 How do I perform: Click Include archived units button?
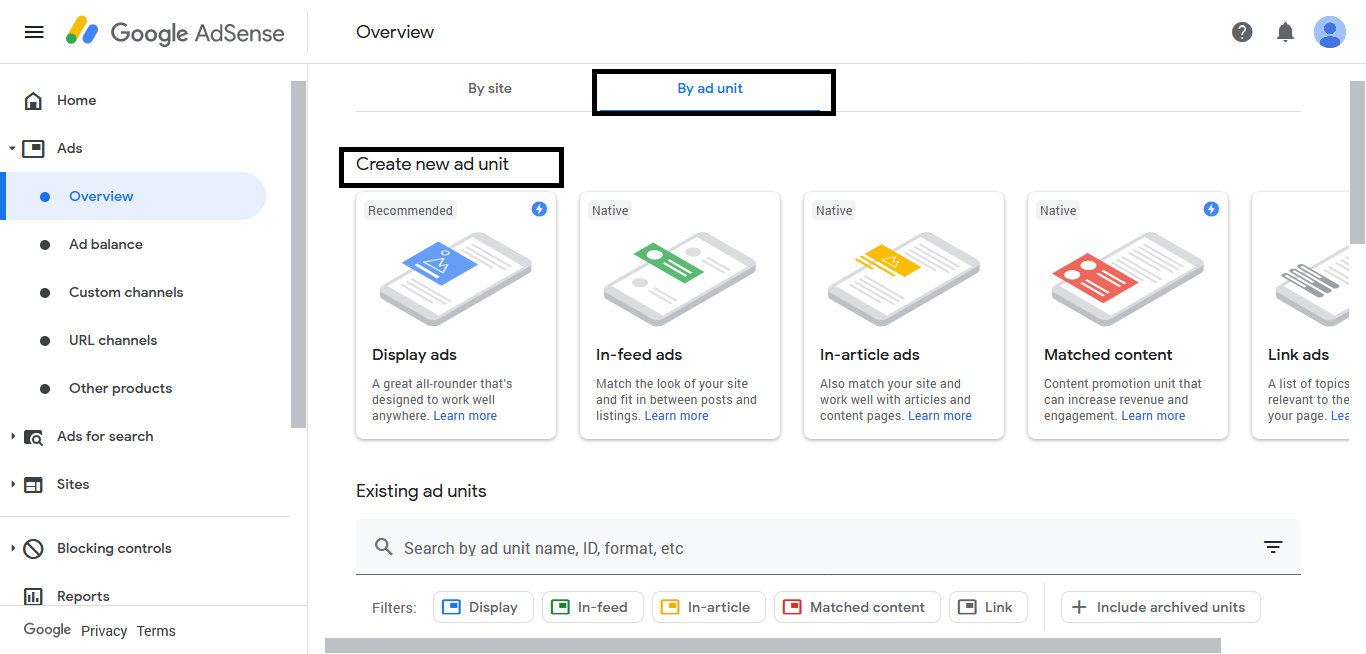click(x=1160, y=607)
